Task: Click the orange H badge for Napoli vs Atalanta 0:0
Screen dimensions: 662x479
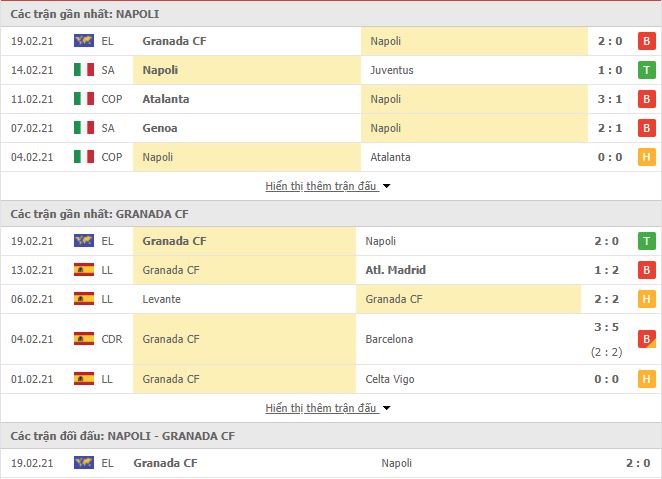Action: [x=646, y=157]
